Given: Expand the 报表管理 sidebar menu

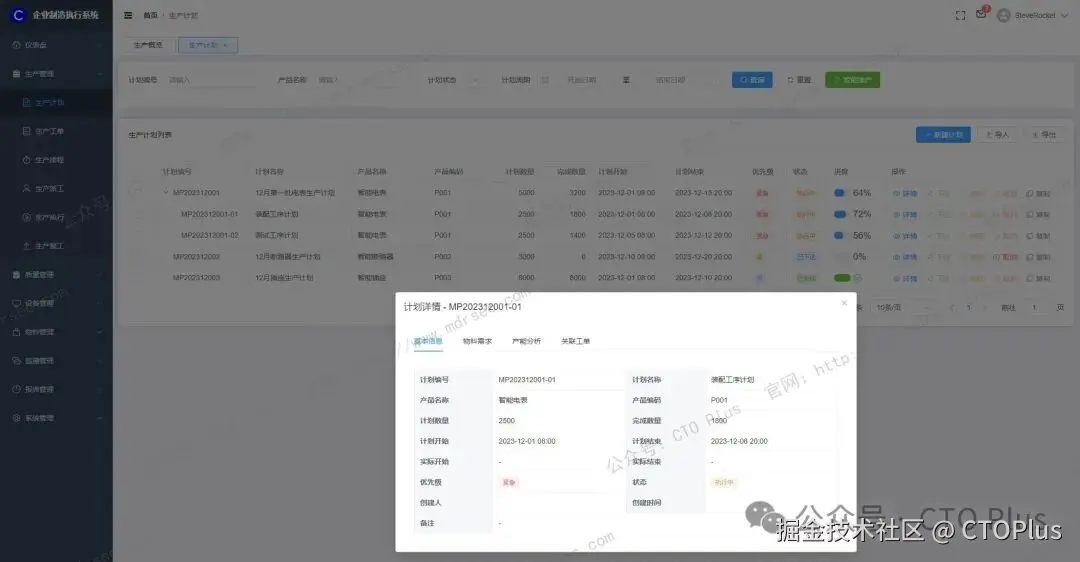Looking at the screenshot, I should (x=56, y=389).
